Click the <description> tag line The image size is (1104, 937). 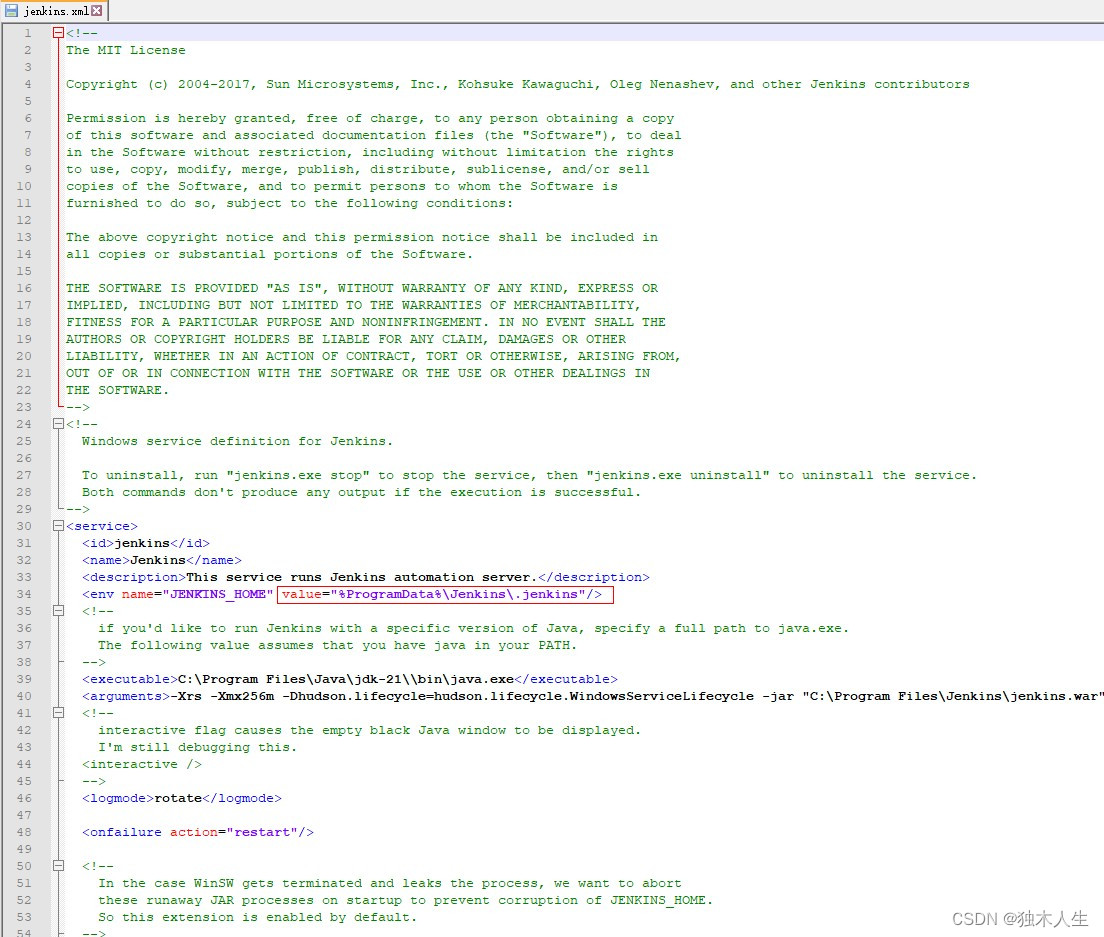pyautogui.click(x=365, y=577)
